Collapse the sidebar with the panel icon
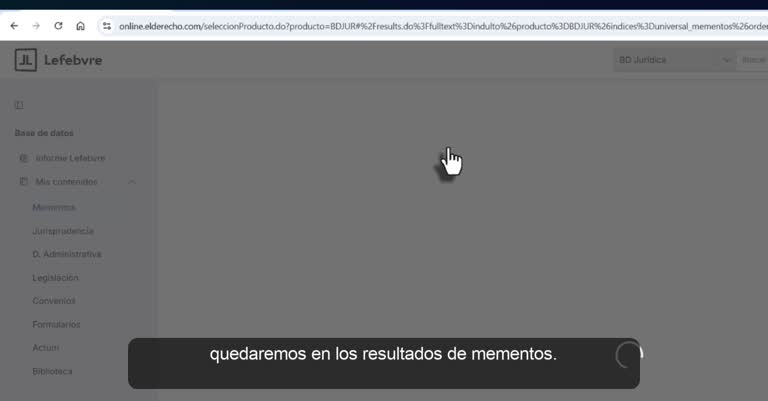 19,105
